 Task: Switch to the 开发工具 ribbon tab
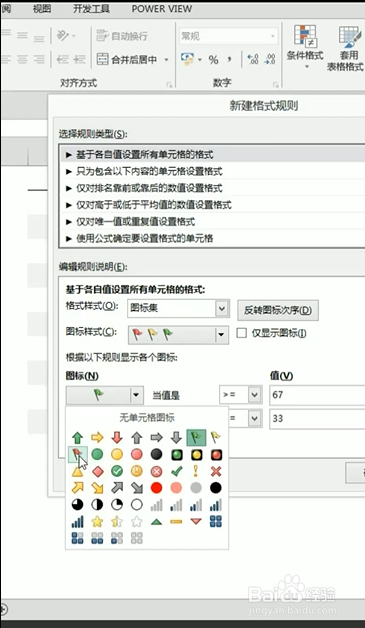click(91, 9)
